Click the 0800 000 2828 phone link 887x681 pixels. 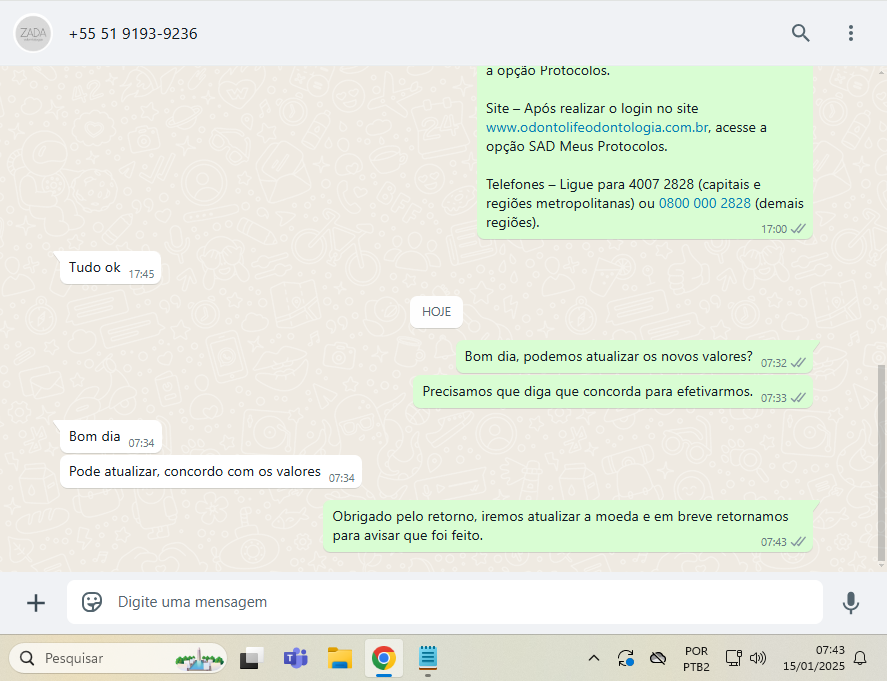coord(704,204)
